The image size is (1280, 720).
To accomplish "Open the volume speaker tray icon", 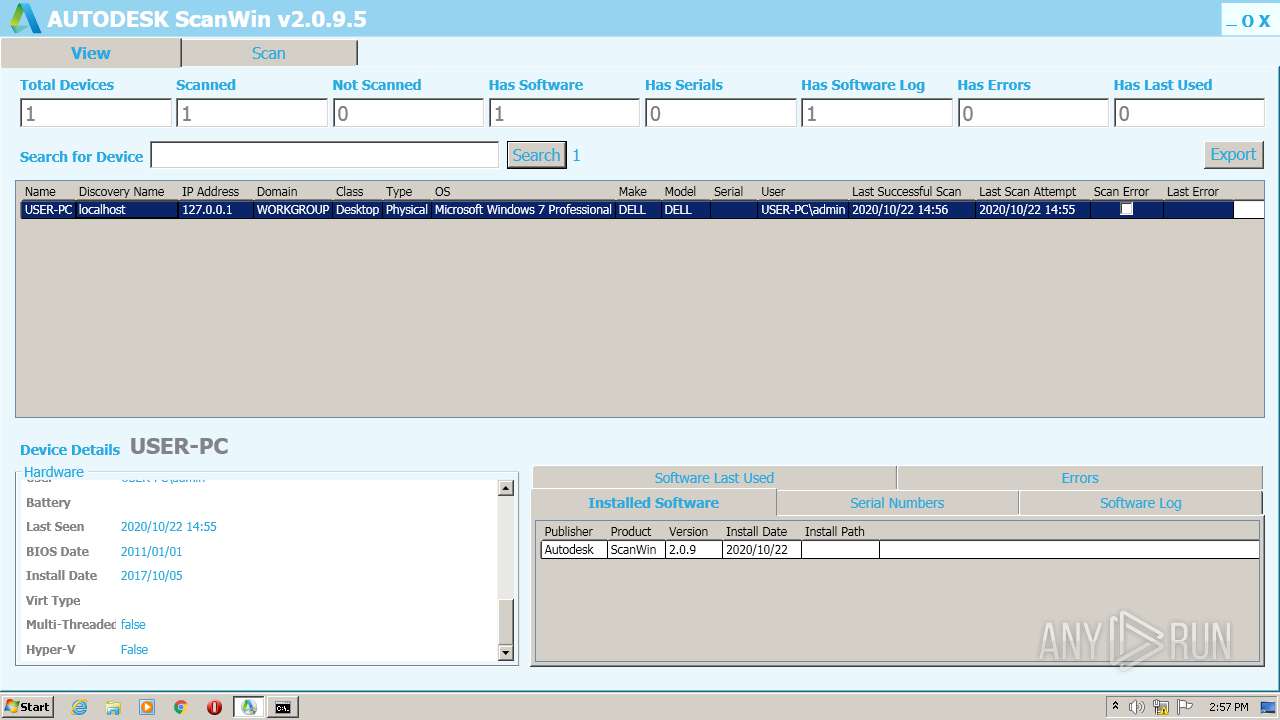I will point(1137,707).
